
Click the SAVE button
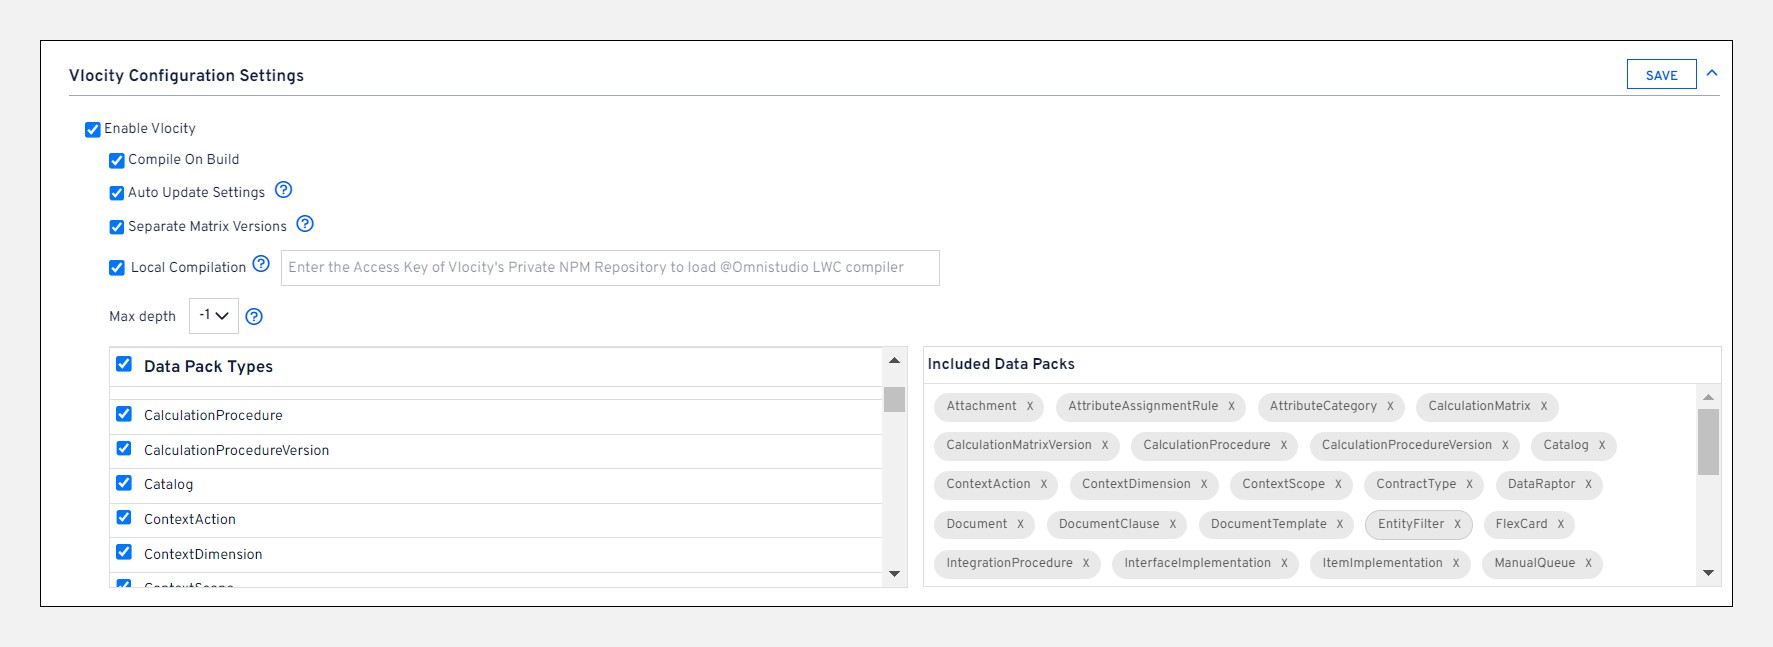[1661, 75]
